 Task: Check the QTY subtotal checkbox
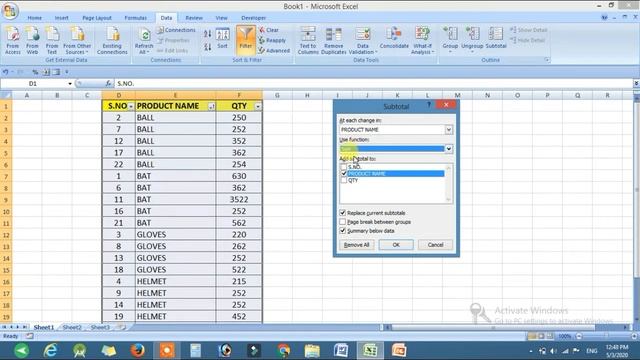point(344,180)
